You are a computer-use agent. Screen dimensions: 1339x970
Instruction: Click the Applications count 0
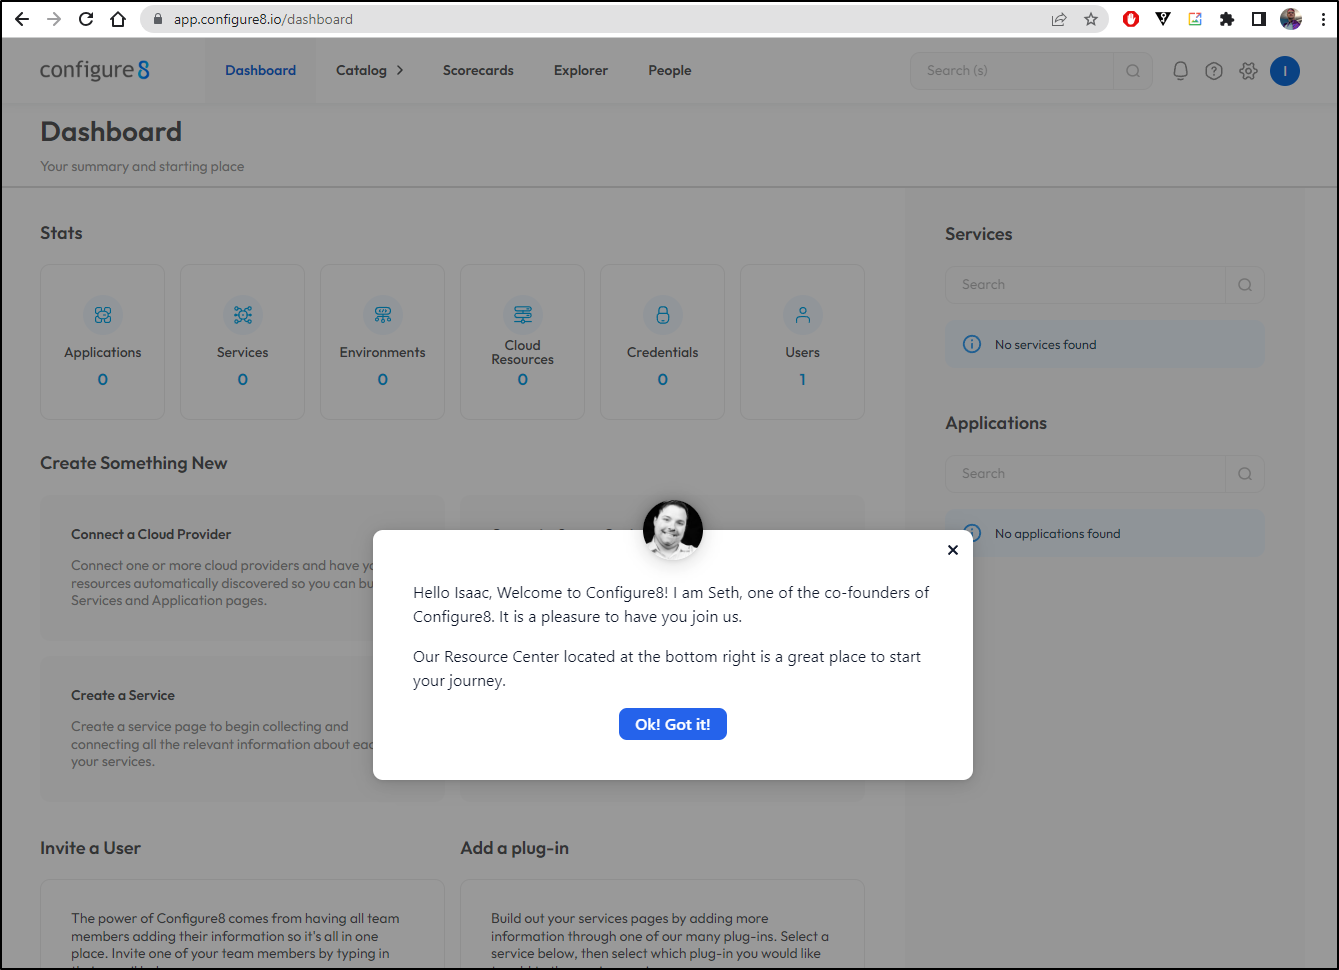(x=103, y=380)
